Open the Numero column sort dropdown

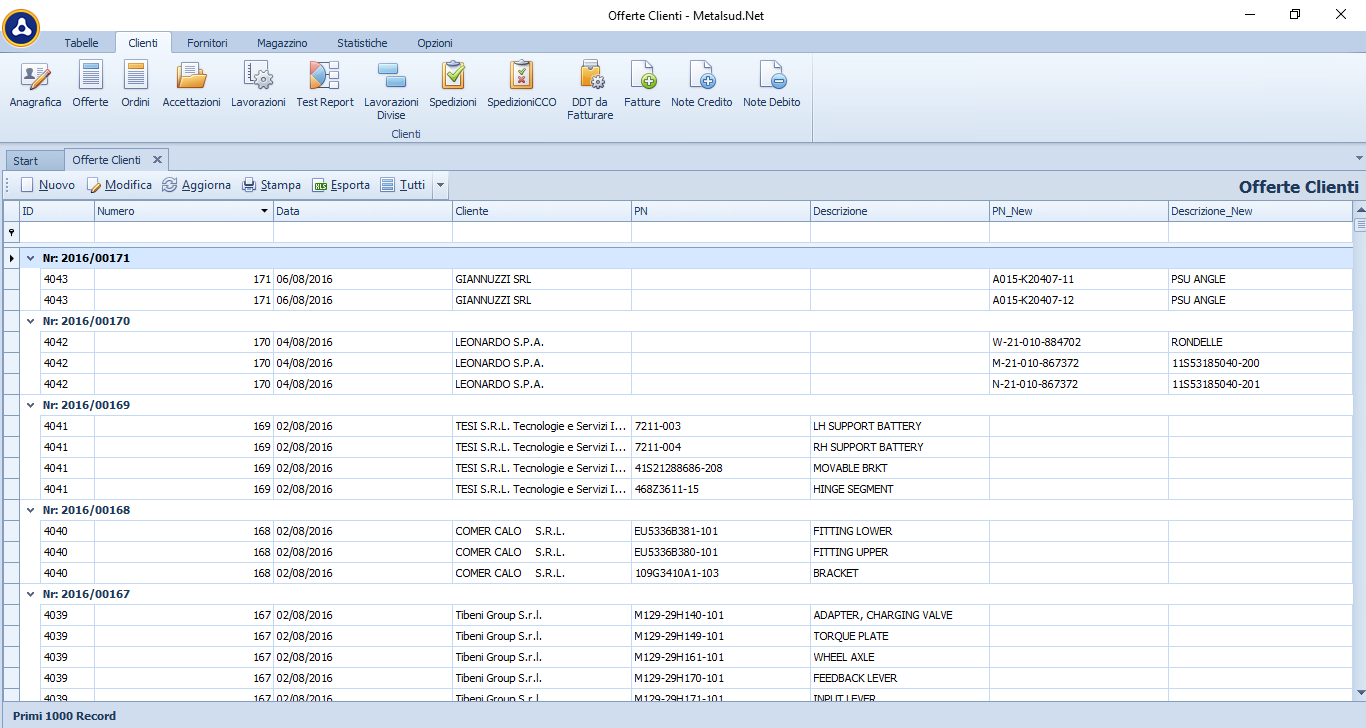coord(264,211)
